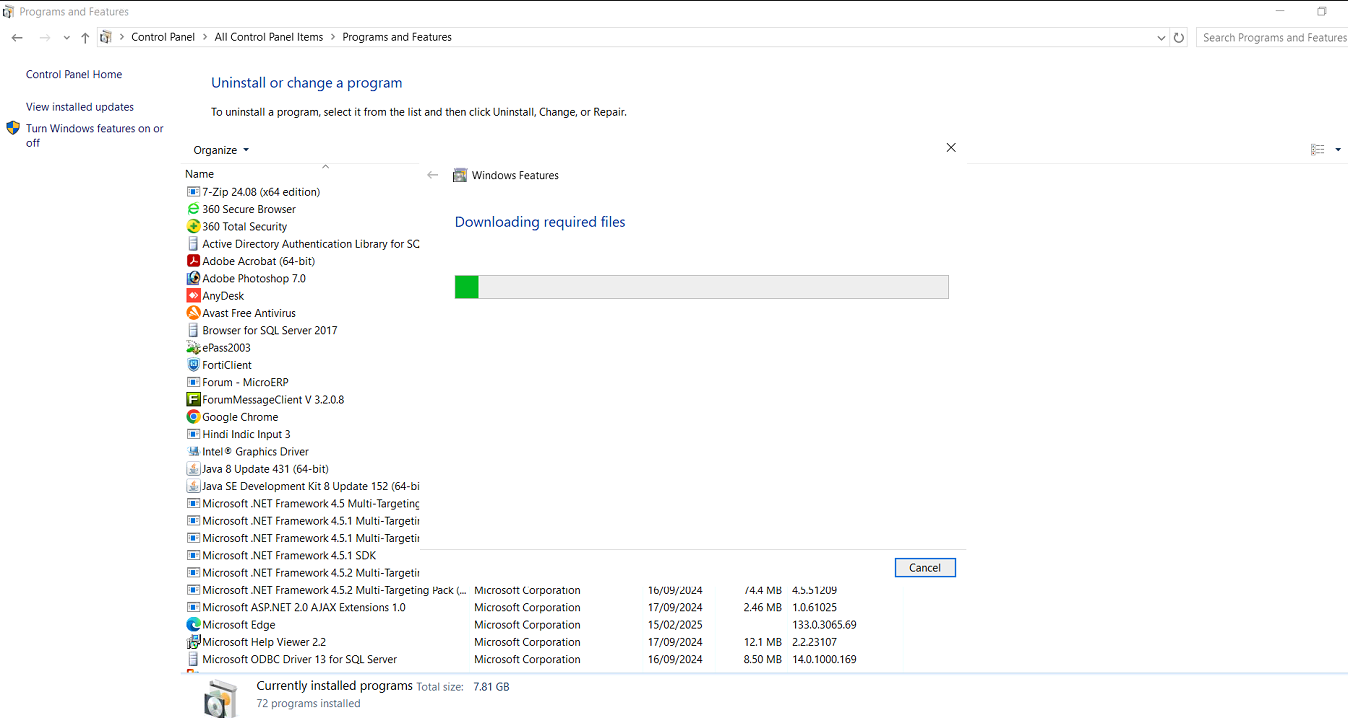Click the 8.50 MB size cell
The width and height of the screenshot is (1348, 718).
click(x=763, y=660)
